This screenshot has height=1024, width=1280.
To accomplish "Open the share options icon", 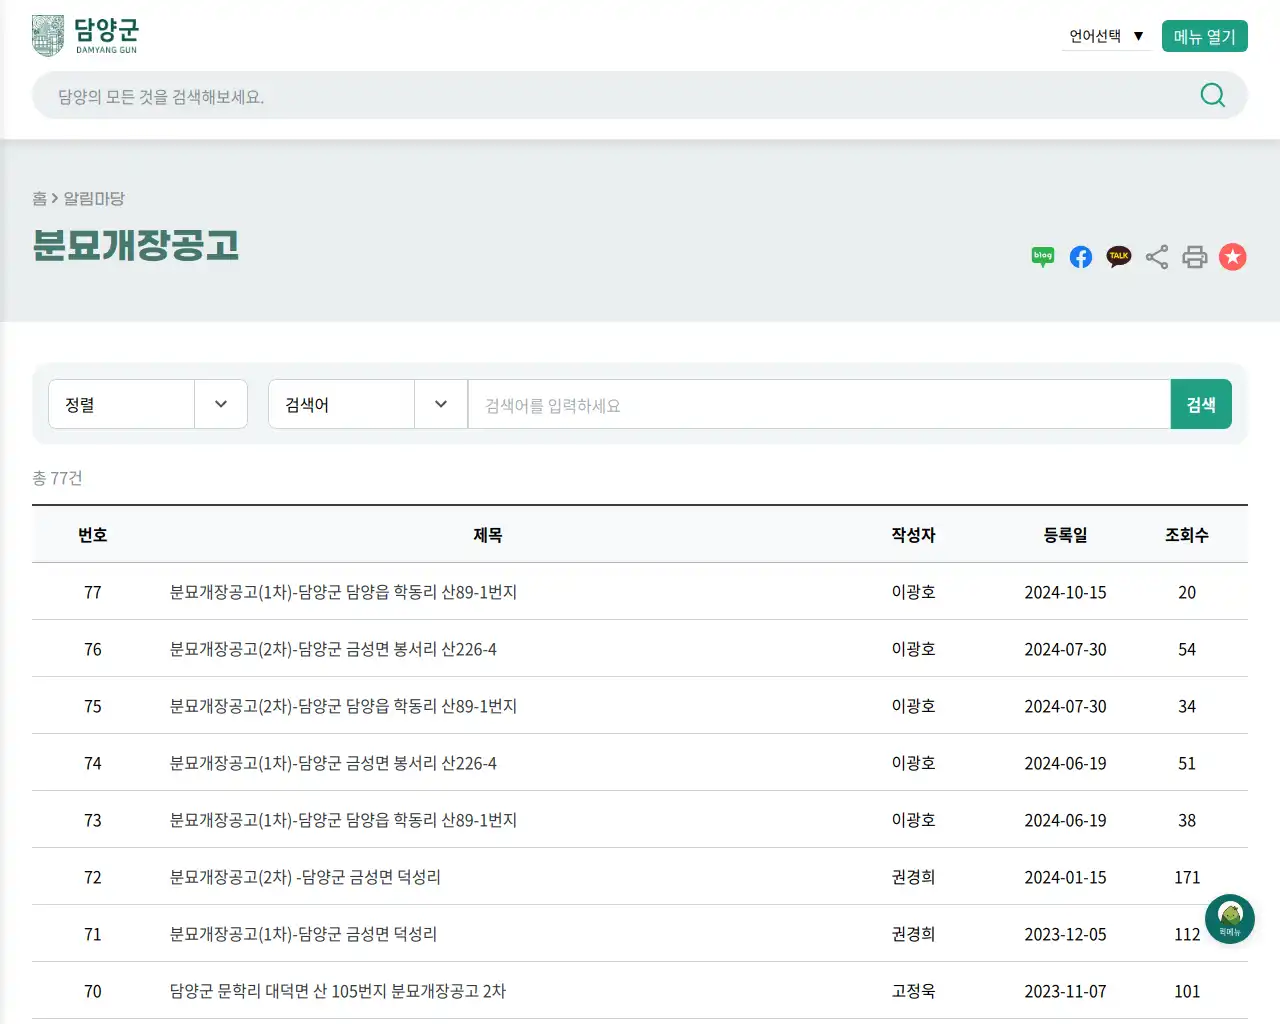I will [x=1156, y=257].
